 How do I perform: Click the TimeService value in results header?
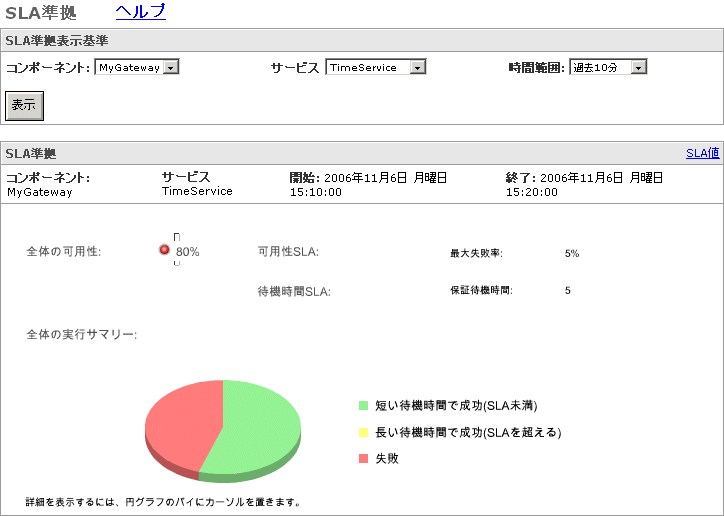197,191
